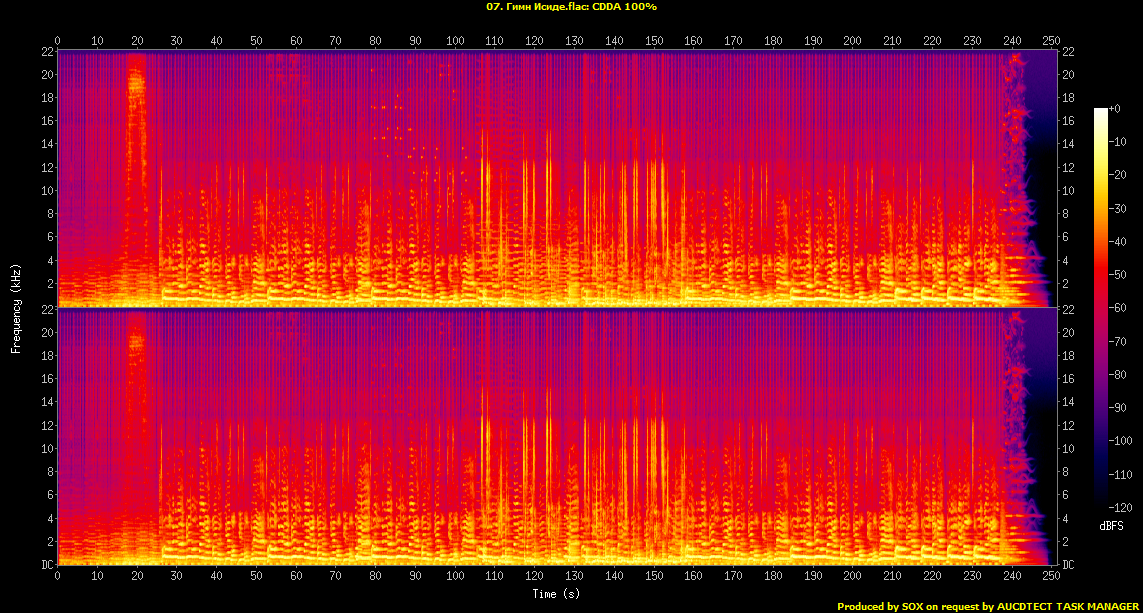
Task: Click the 22 kHz label at top left axis
Action: point(47,51)
